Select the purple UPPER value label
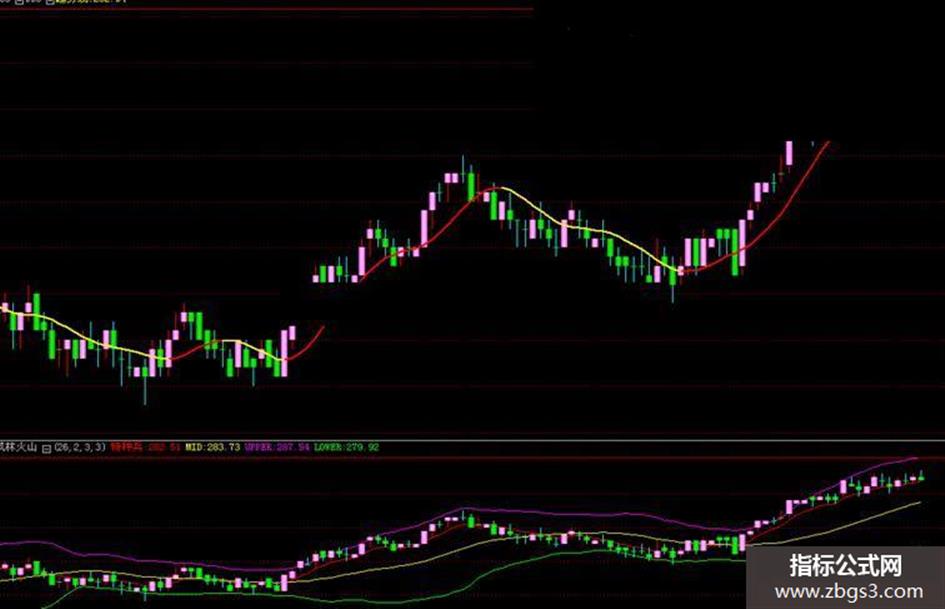945x609 pixels. point(277,447)
